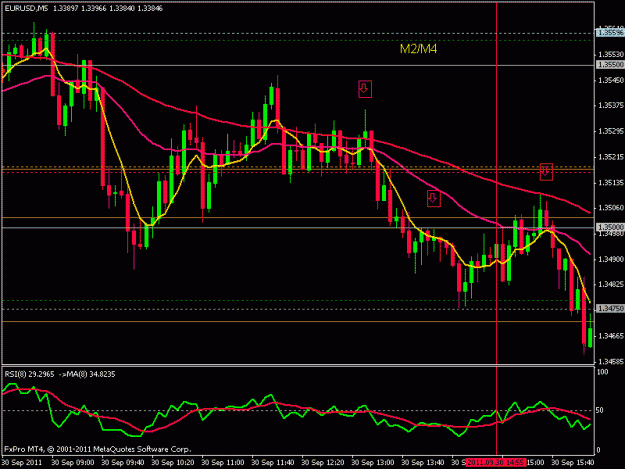625x469 pixels.
Task: Click the highlighted 1.35596 price tag
Action: click(610, 33)
